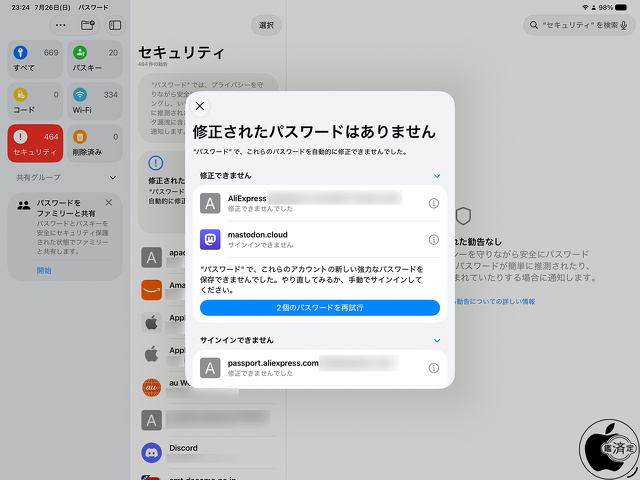This screenshot has height=480, width=640.
Task: Tap the magnifying glass search icon
Action: pyautogui.click(x=533, y=25)
